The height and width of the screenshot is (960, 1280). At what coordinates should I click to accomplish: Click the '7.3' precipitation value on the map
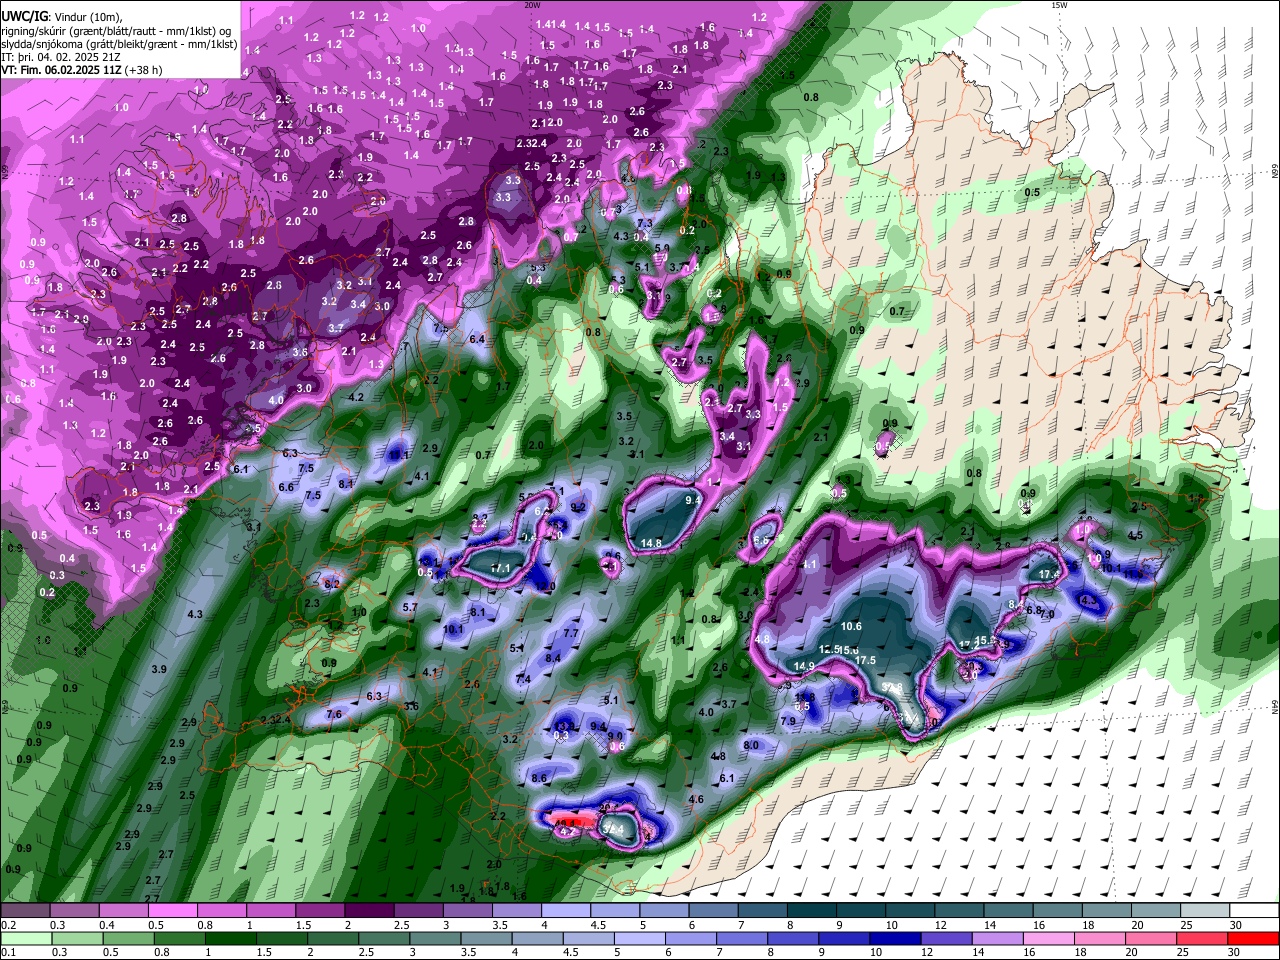pyautogui.click(x=645, y=223)
